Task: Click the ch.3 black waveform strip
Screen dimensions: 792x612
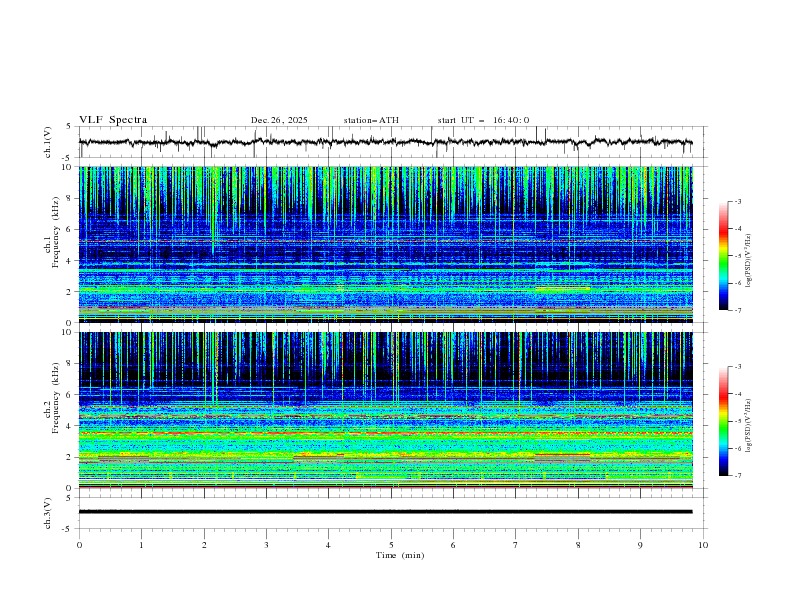Action: point(386,512)
